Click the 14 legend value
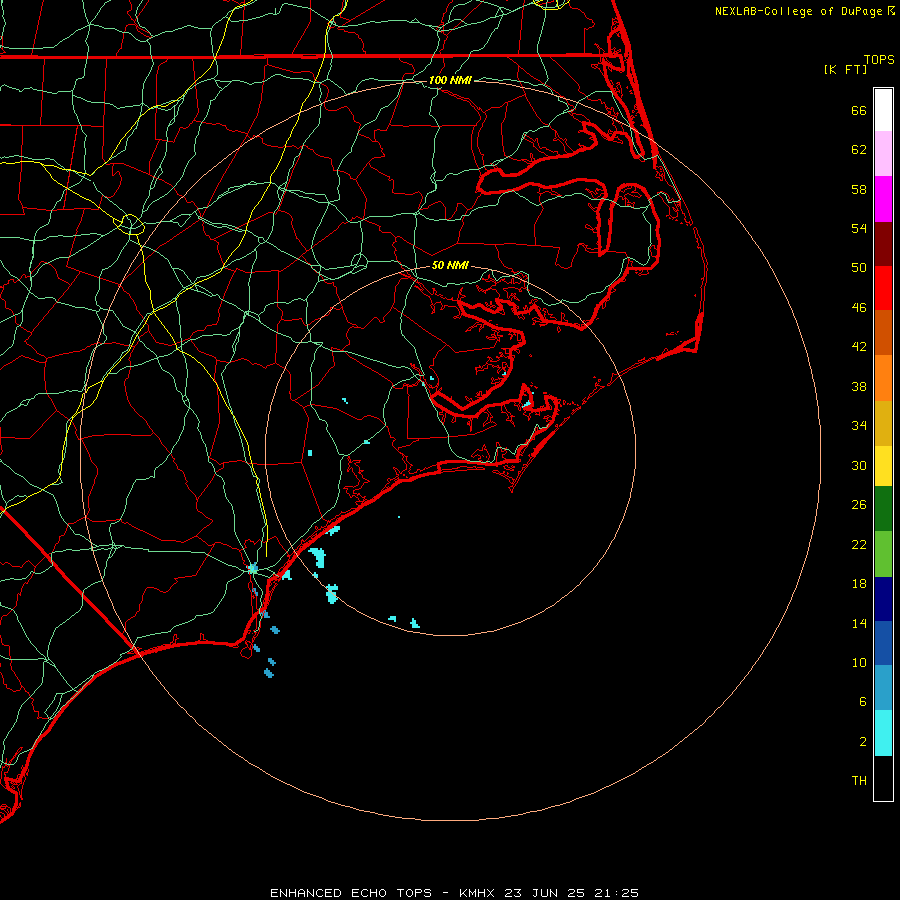The width and height of the screenshot is (900, 900). 859,623
